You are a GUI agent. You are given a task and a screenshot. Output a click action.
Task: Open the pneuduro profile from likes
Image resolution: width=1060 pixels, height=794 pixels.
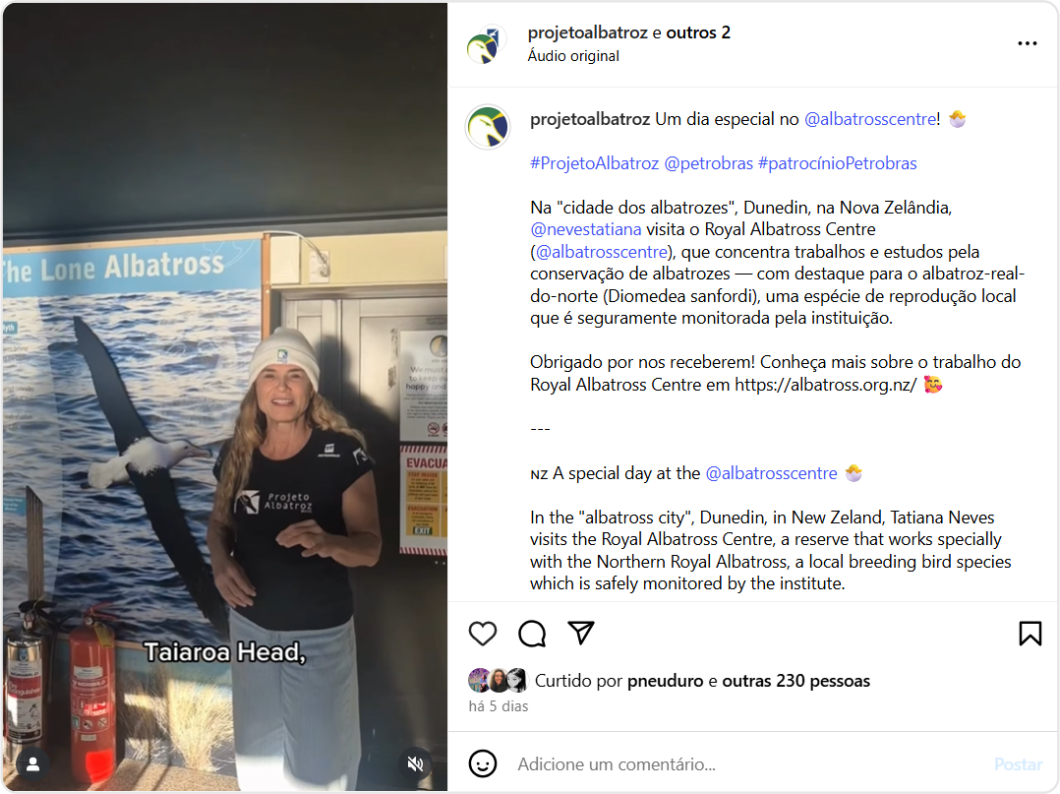(x=665, y=680)
